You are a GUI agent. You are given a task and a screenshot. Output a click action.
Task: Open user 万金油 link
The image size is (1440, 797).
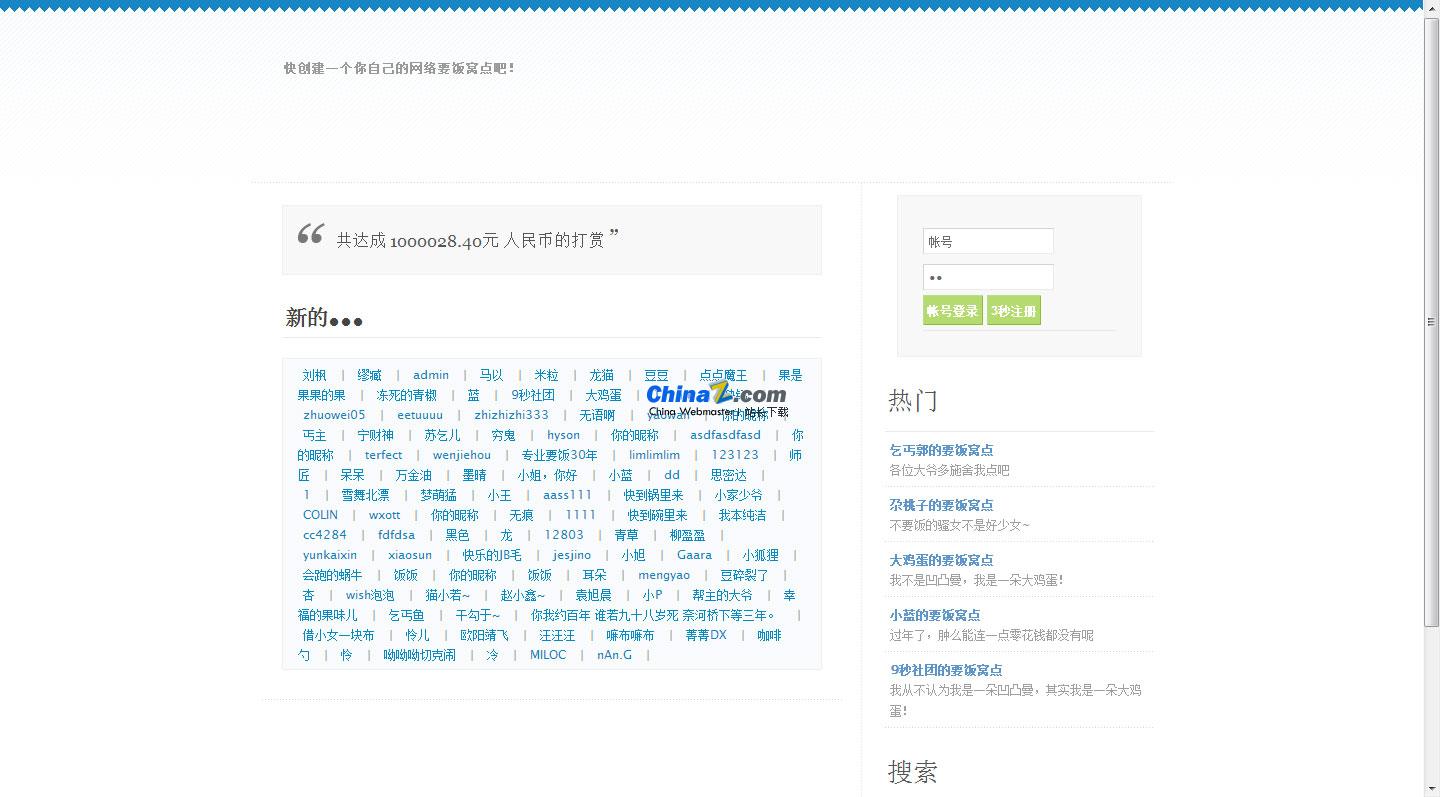(413, 475)
